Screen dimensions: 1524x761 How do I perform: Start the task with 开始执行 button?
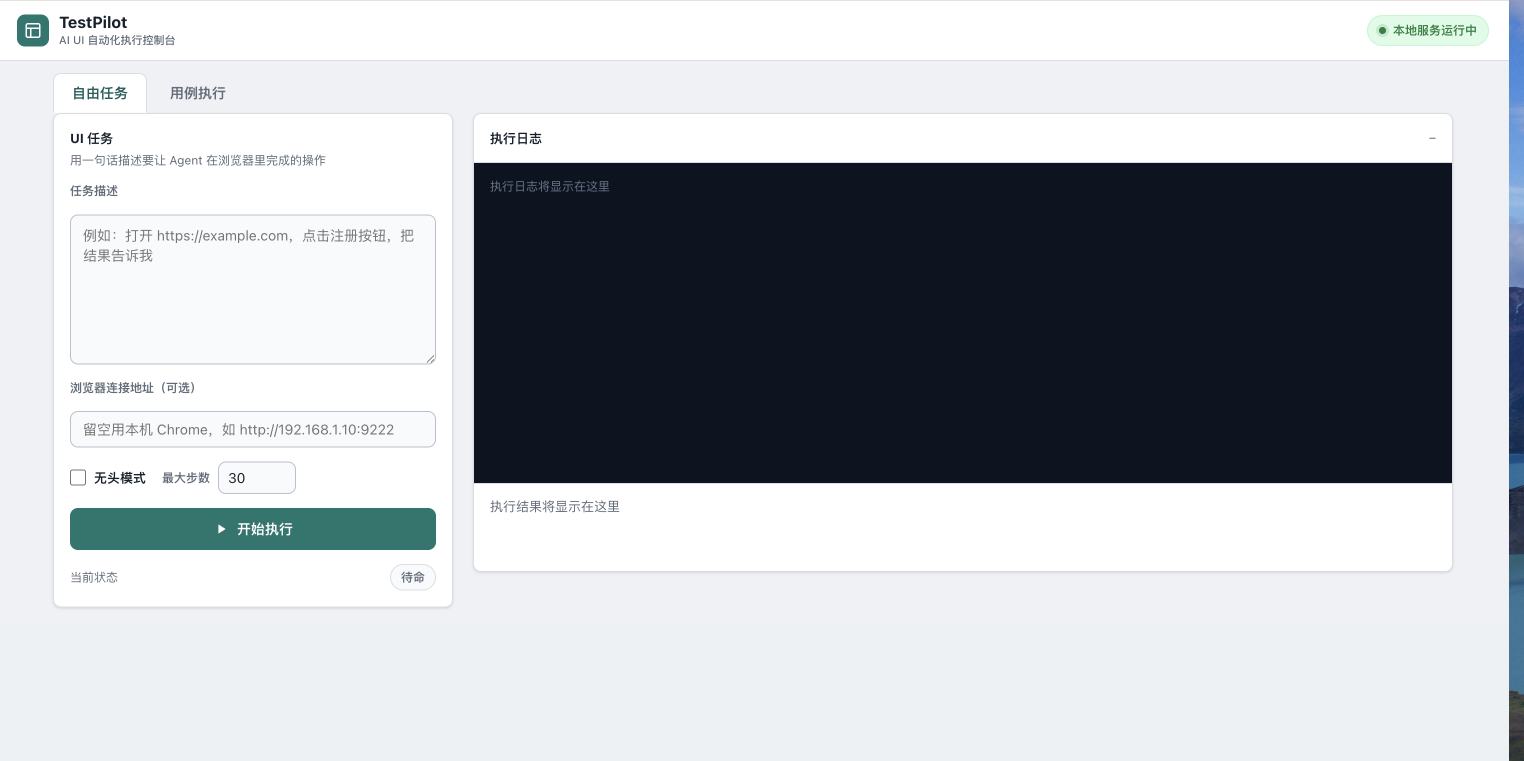(x=253, y=529)
